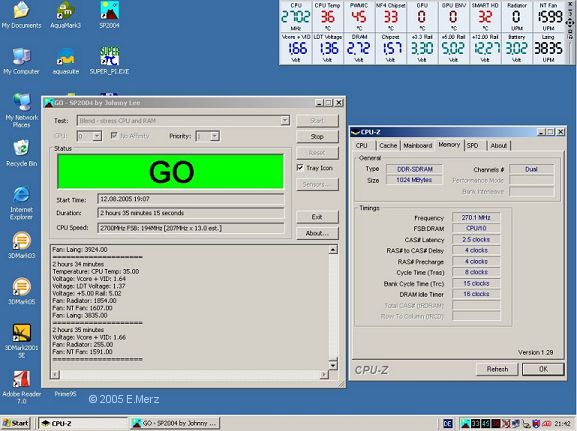Toggle the No Affinity checkbox
This screenshot has height=431, width=577.
(x=114, y=136)
